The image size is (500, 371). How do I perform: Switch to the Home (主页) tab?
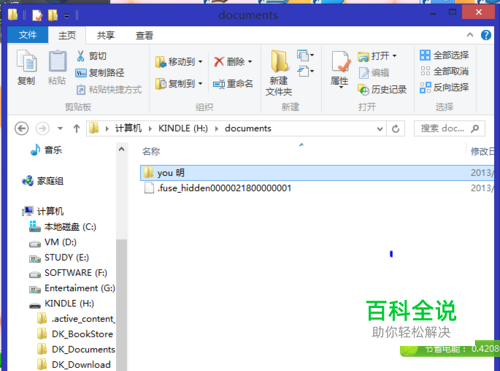(67, 35)
